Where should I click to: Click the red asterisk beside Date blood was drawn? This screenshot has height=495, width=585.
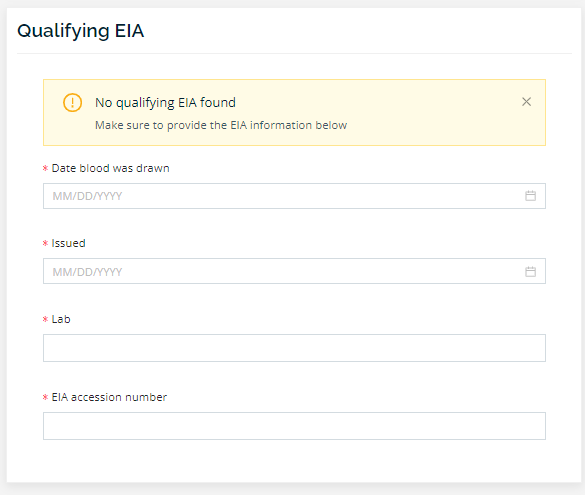coord(46,168)
